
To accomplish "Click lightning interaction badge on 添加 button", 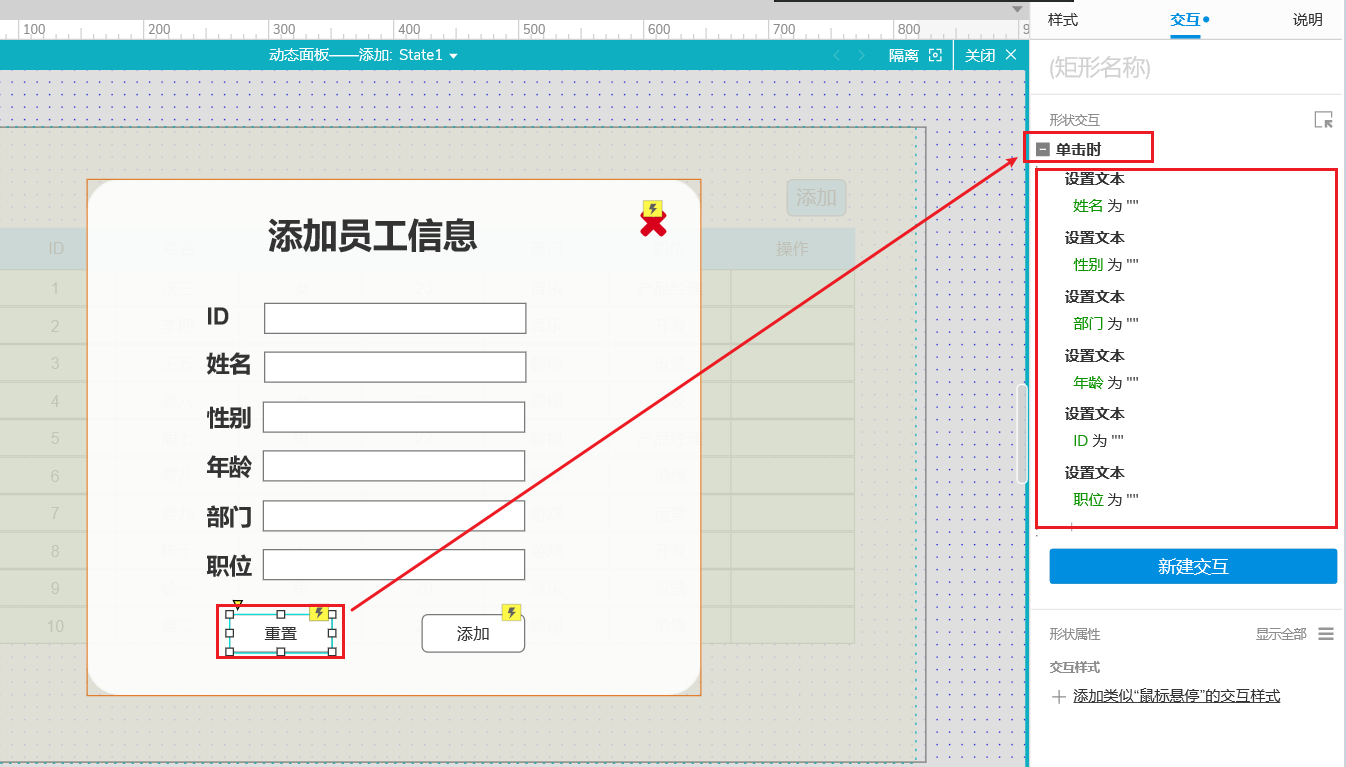I will tap(511, 613).
